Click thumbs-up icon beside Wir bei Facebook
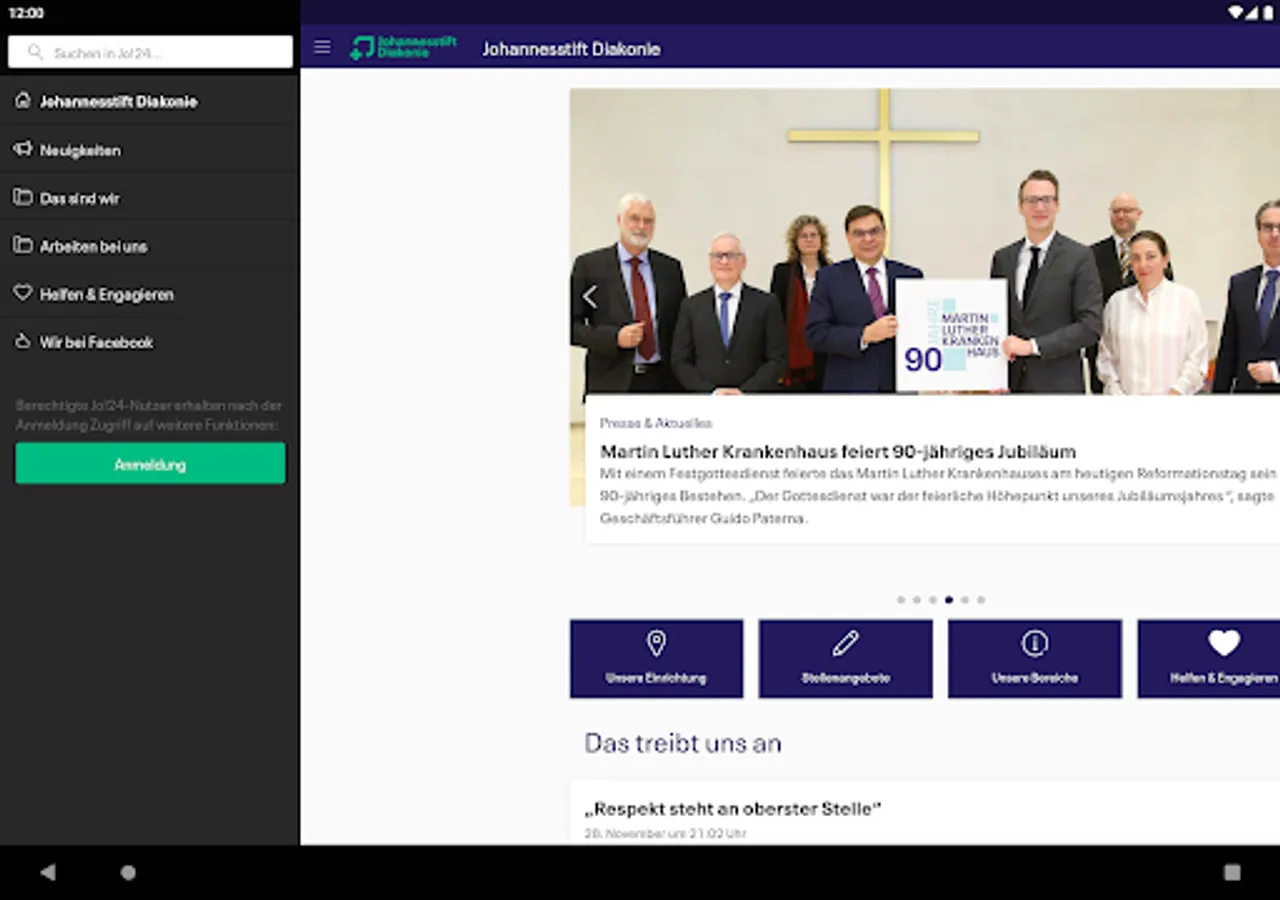This screenshot has width=1280, height=900. coord(23,341)
